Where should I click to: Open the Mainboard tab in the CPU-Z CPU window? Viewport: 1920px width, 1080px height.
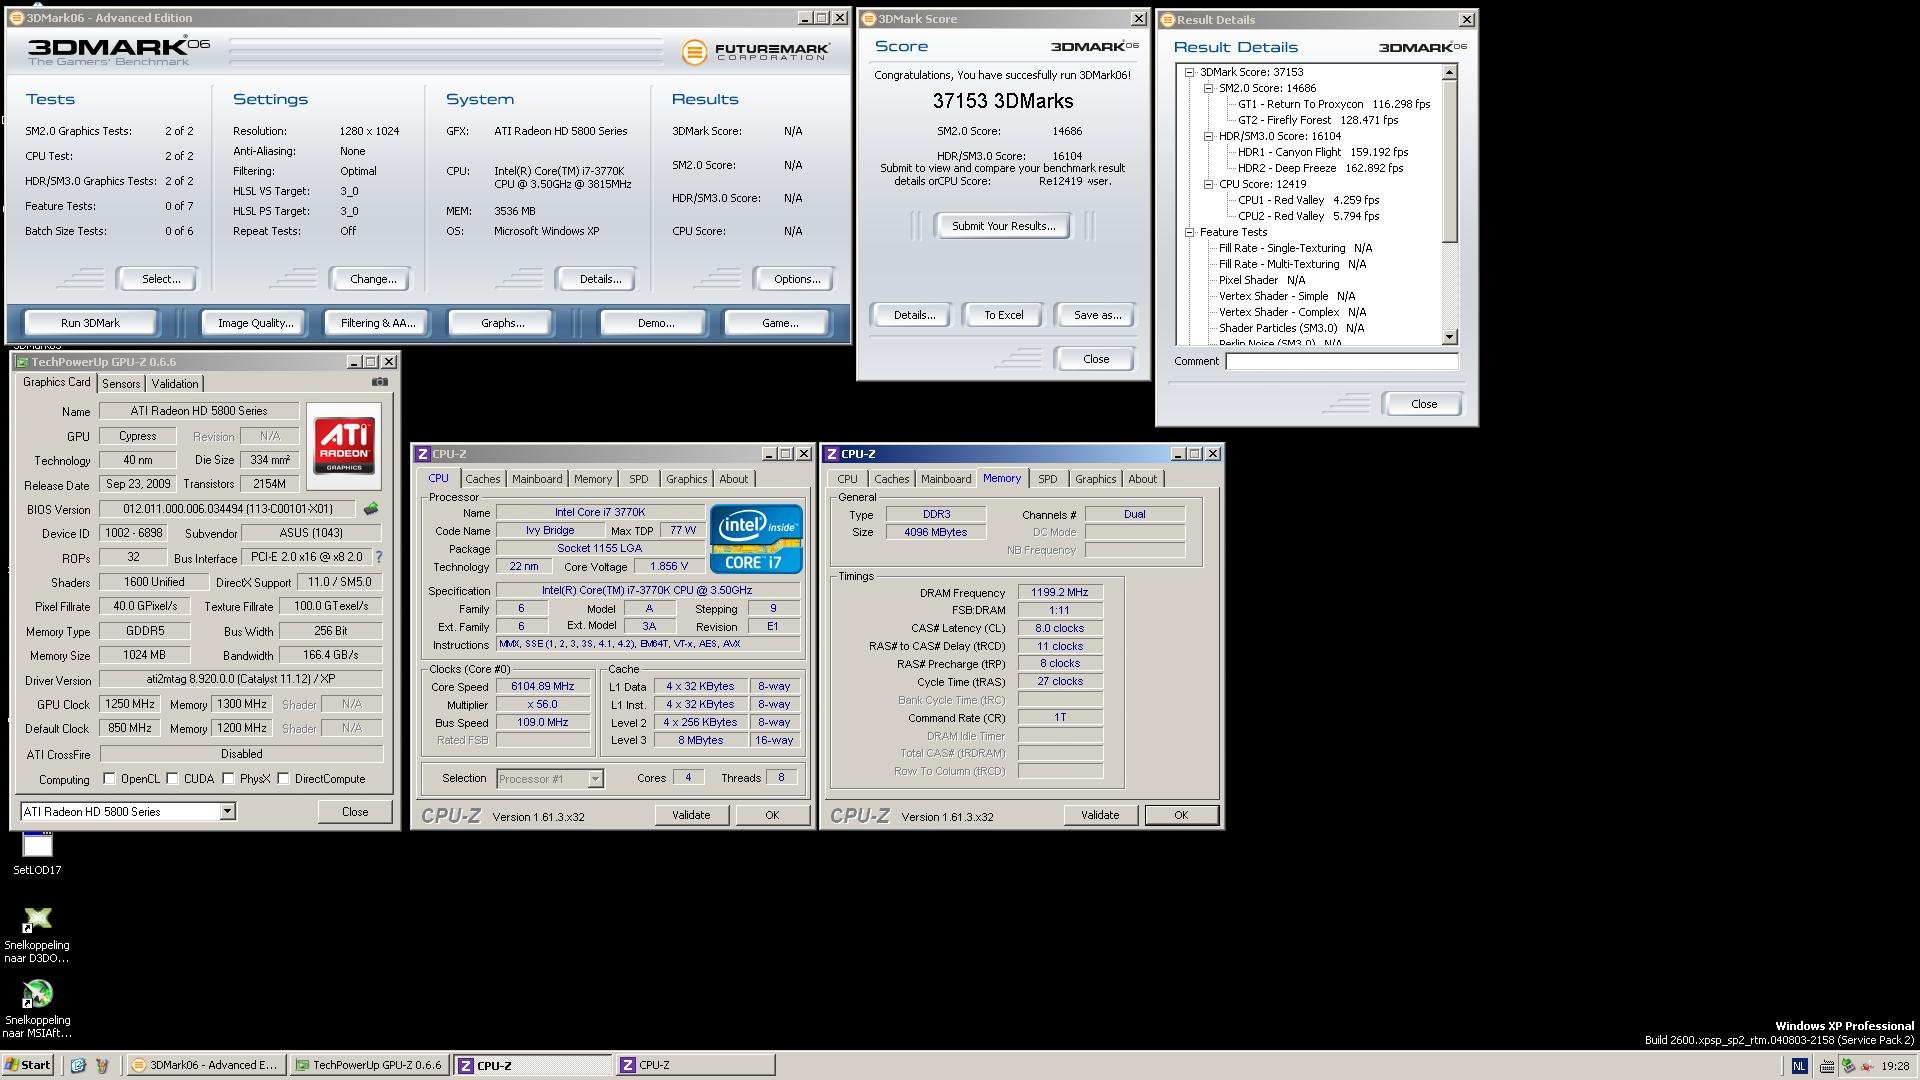point(536,479)
